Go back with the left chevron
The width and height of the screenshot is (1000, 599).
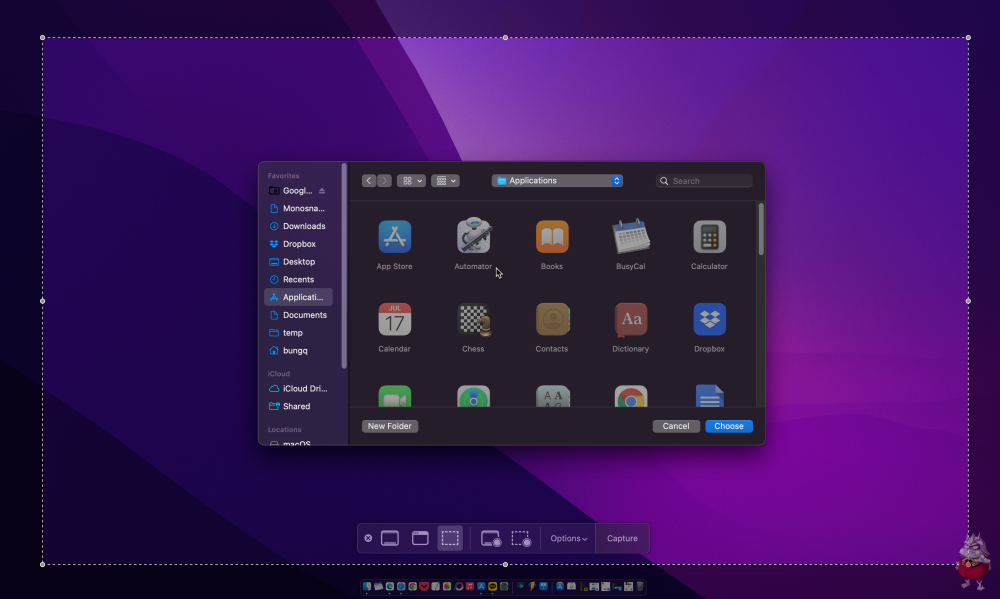coord(369,181)
